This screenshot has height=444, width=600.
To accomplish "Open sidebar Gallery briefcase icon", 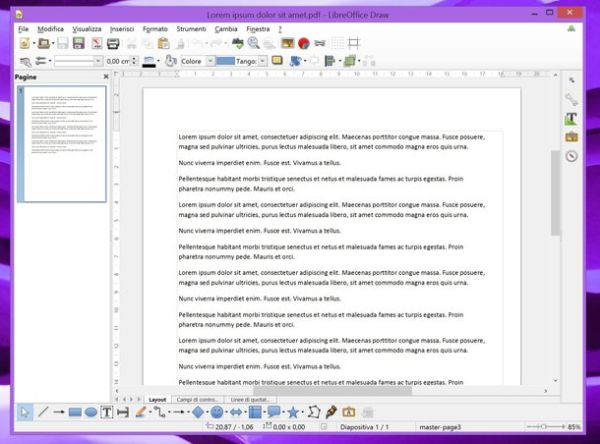I will (x=571, y=136).
